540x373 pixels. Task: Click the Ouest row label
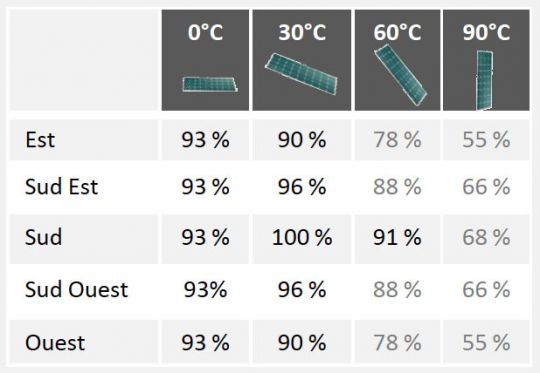coord(55,342)
